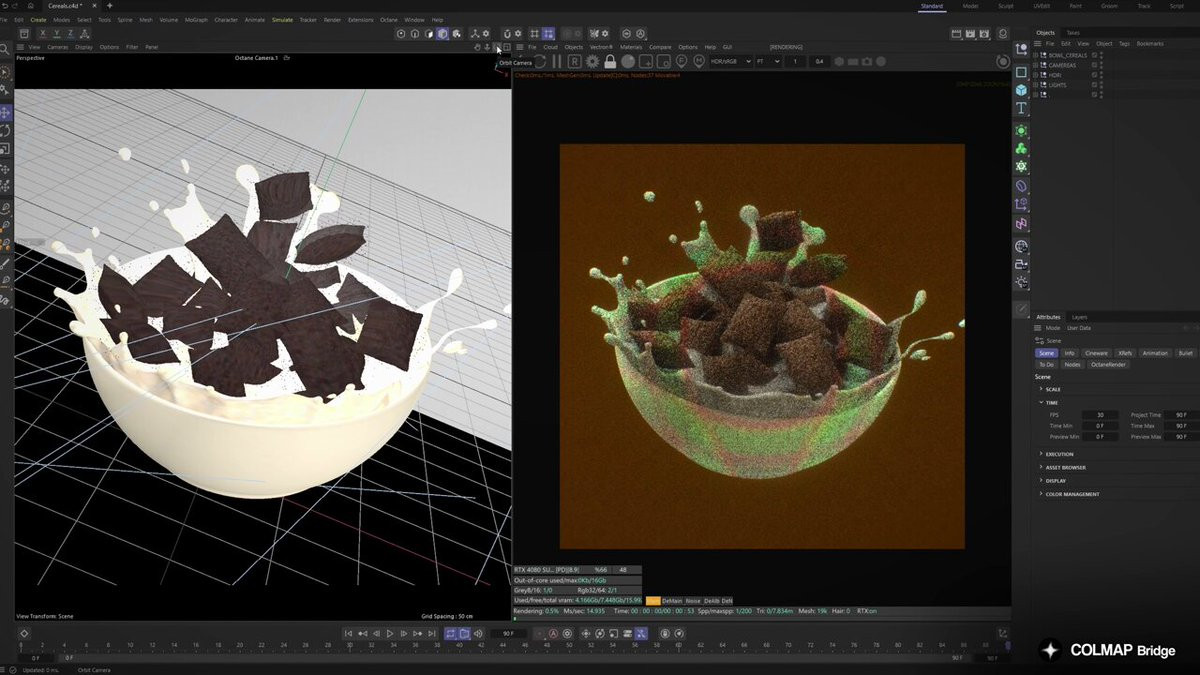Open the HDR/sRGB dropdown in Octane viewer

coord(728,62)
